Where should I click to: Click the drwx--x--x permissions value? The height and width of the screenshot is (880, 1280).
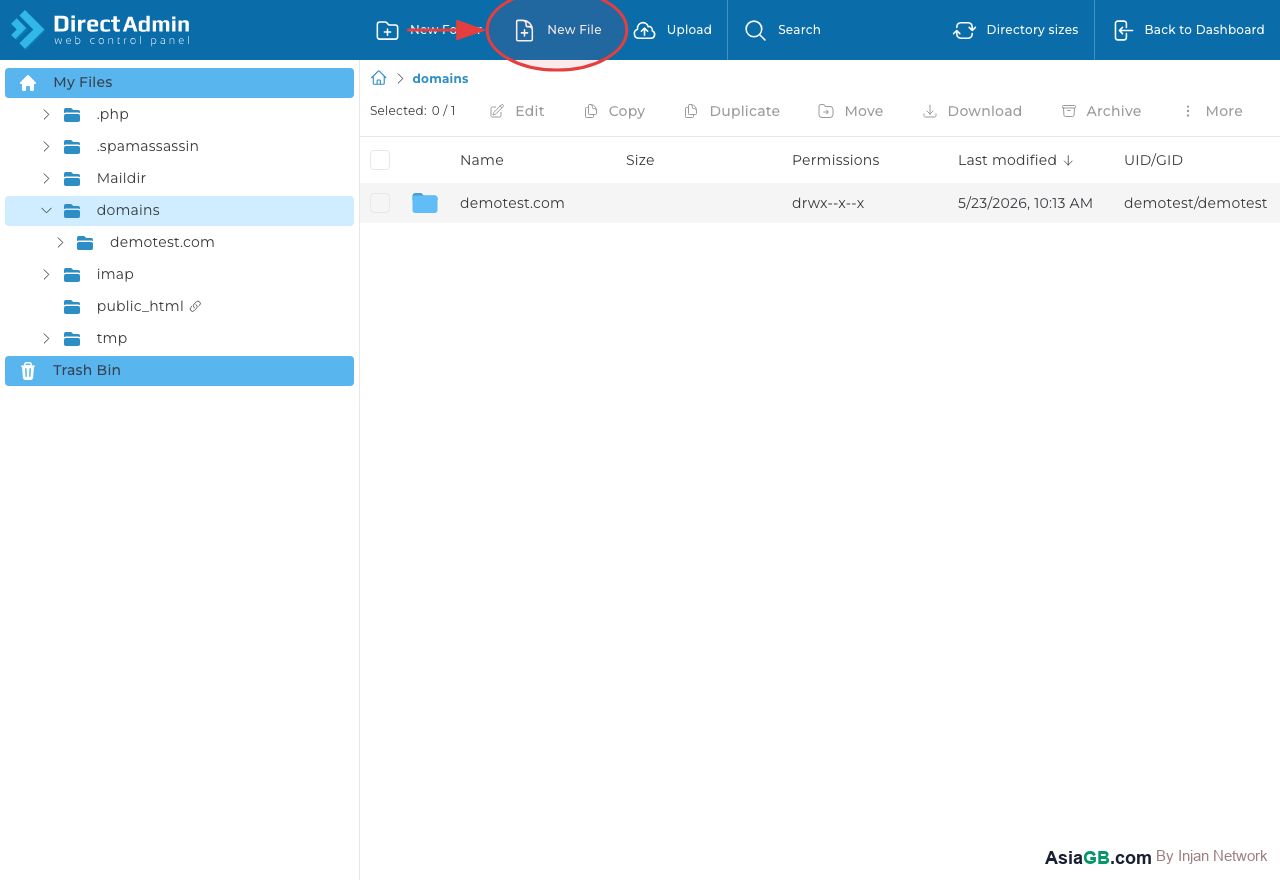point(828,203)
